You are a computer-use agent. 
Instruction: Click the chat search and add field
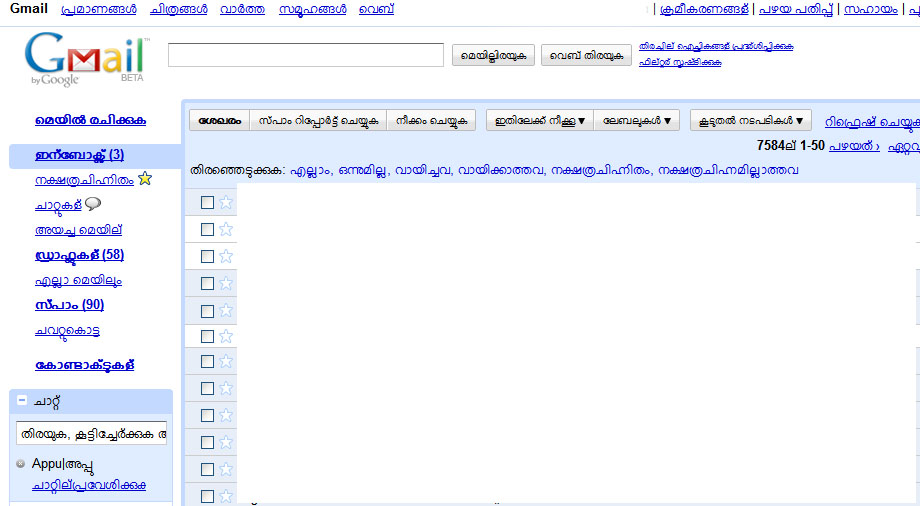92,434
